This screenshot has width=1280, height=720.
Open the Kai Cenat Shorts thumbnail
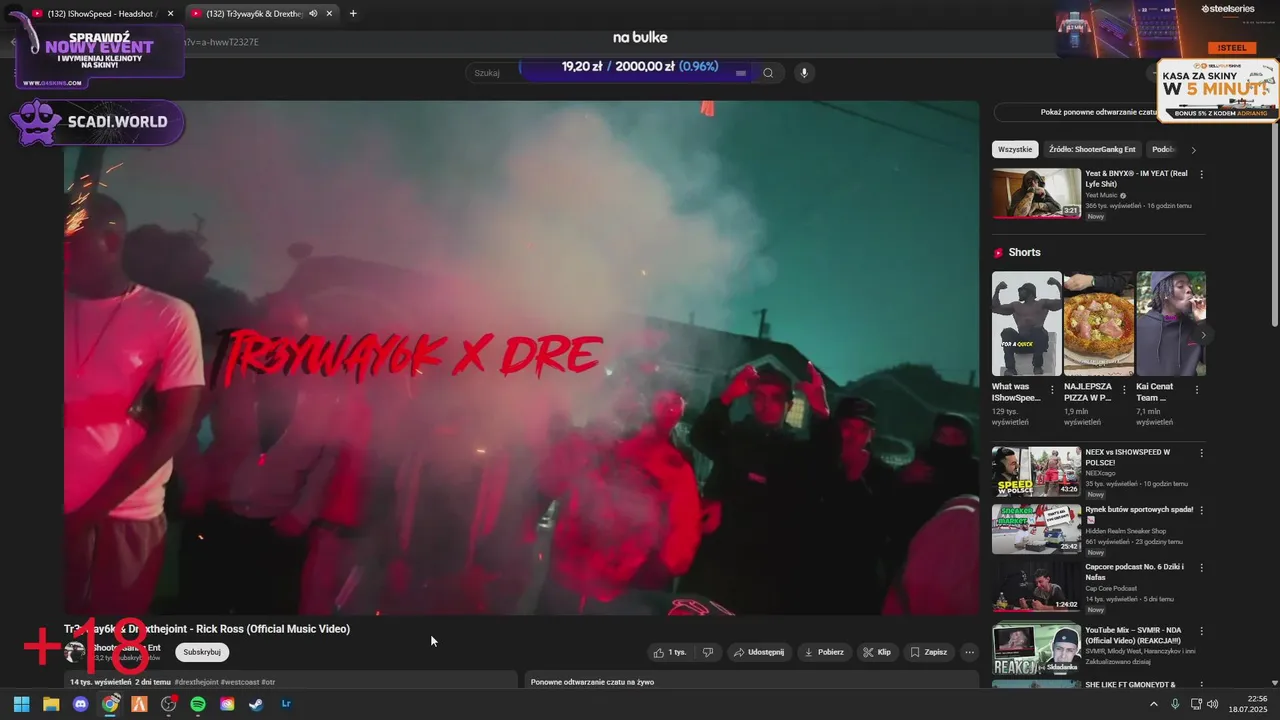point(1171,324)
